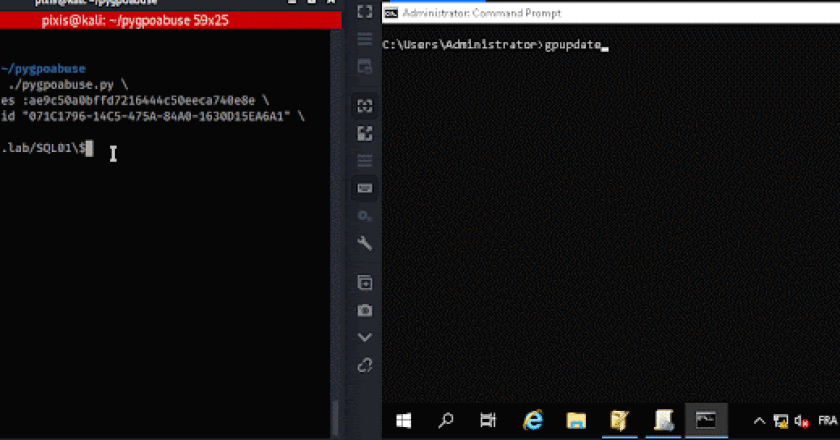Open the taskbar search magnifier
This screenshot has height=440, width=840.
click(x=447, y=420)
